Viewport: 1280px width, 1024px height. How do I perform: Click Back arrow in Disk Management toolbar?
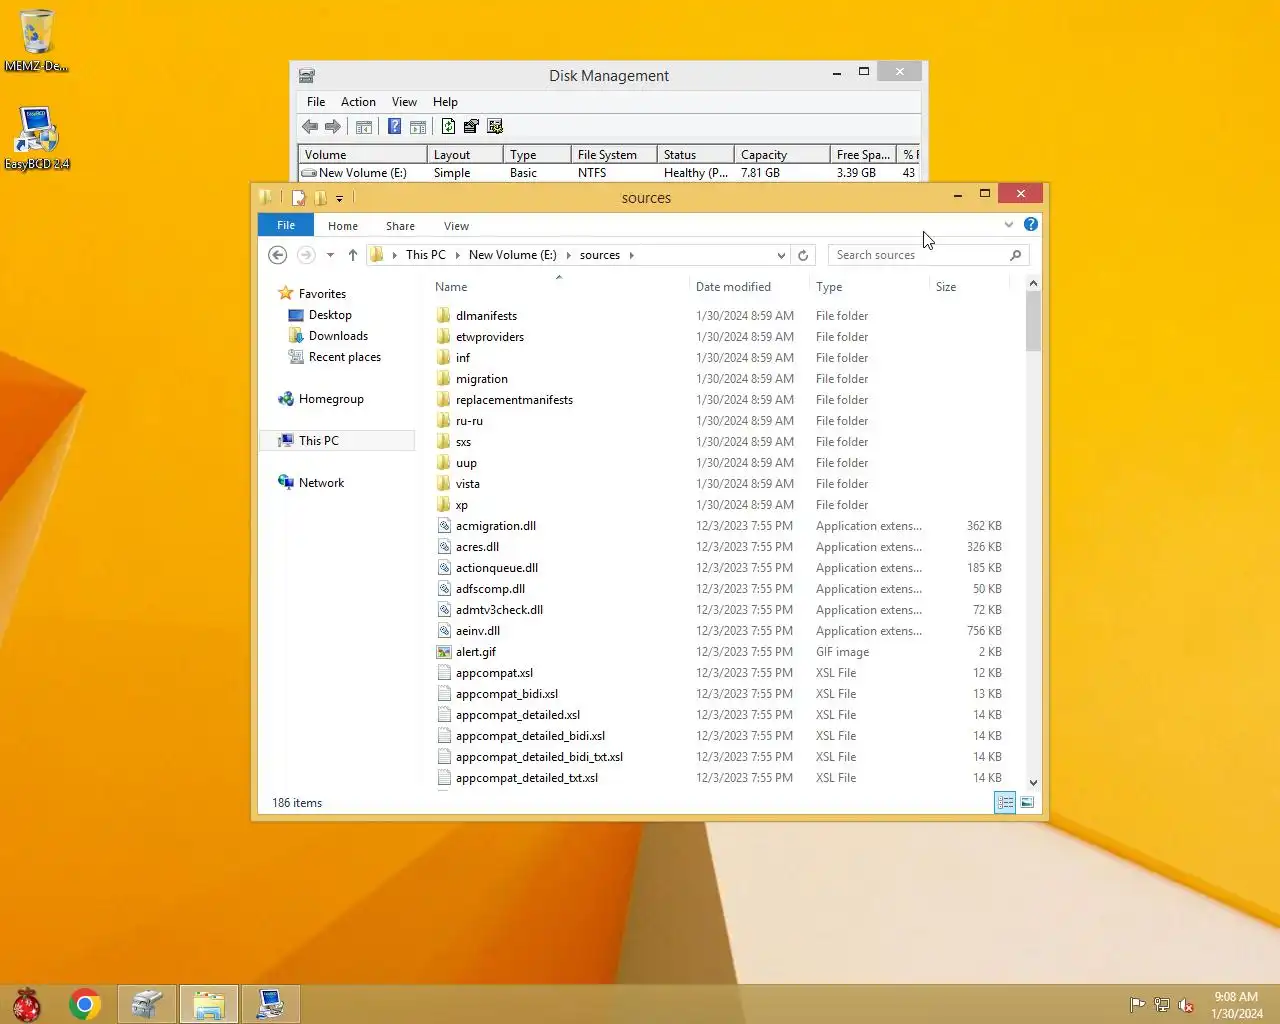(310, 127)
